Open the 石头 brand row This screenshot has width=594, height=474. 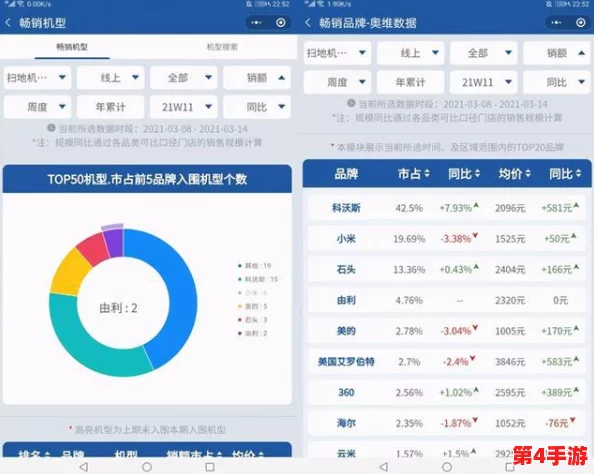(x=447, y=269)
